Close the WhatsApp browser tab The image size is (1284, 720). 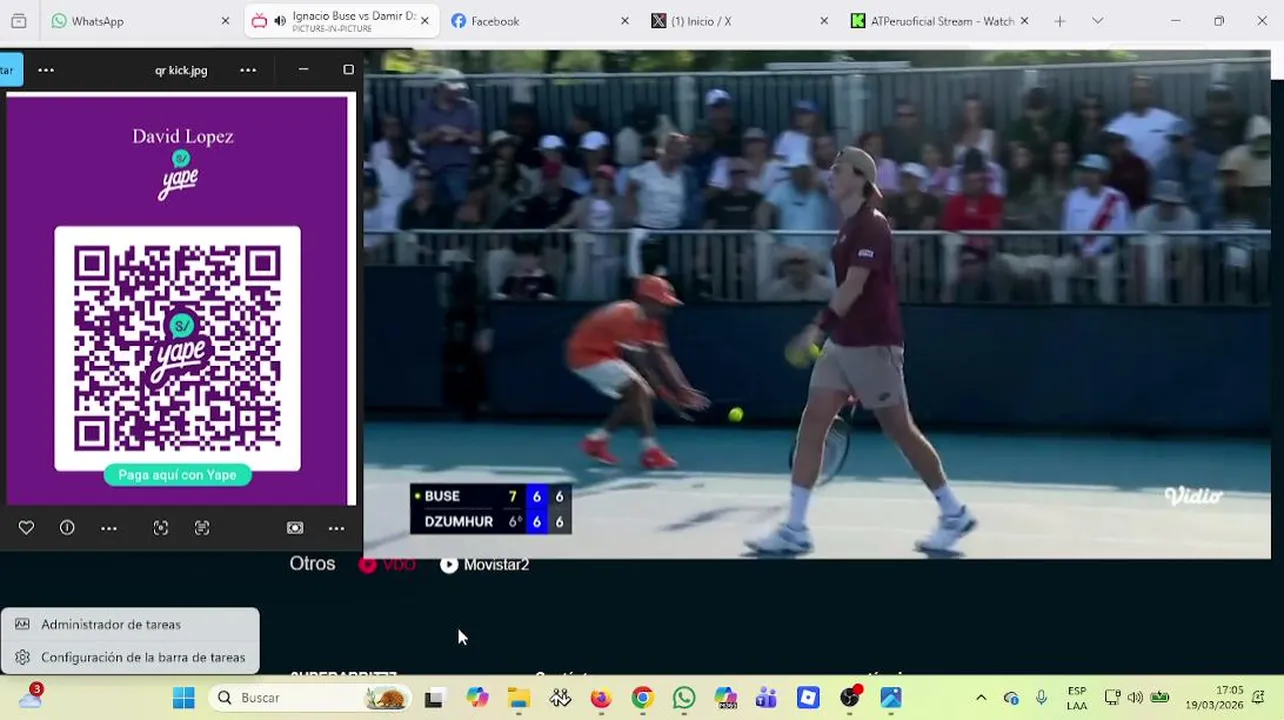(x=225, y=21)
